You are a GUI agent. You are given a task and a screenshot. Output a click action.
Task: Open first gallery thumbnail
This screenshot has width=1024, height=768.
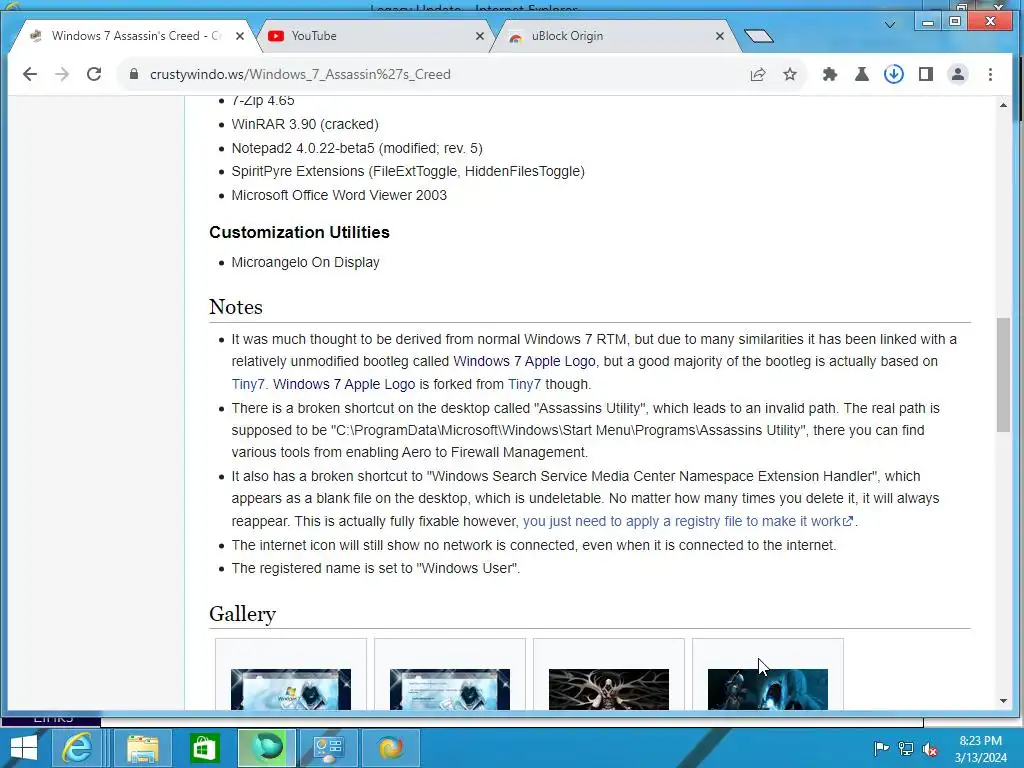[x=291, y=688]
